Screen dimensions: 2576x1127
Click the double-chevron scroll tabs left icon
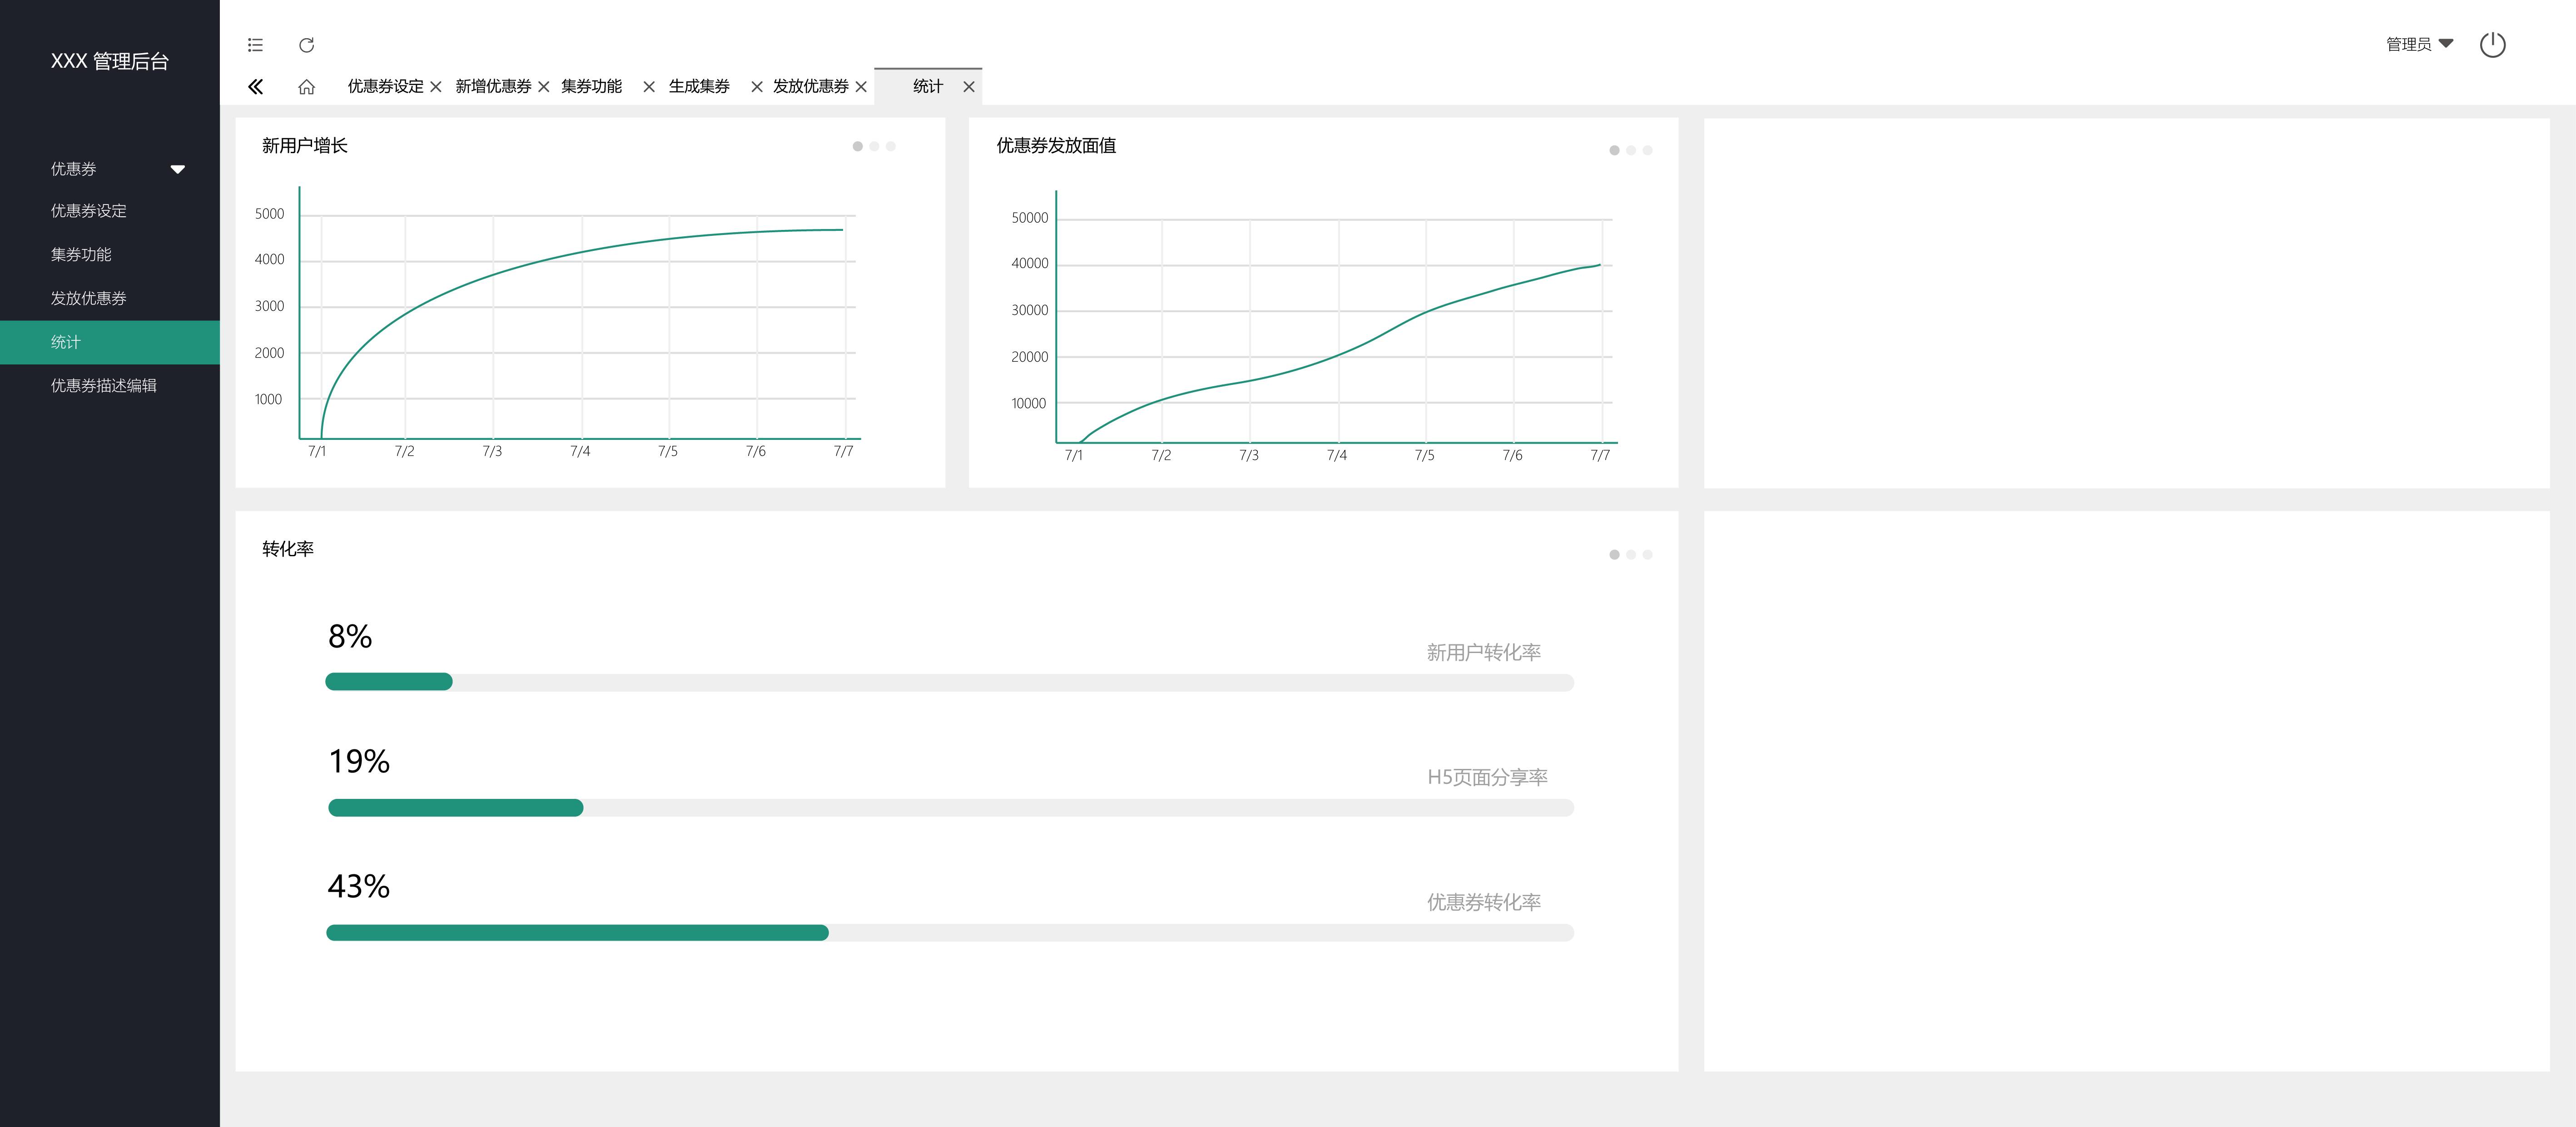point(256,87)
